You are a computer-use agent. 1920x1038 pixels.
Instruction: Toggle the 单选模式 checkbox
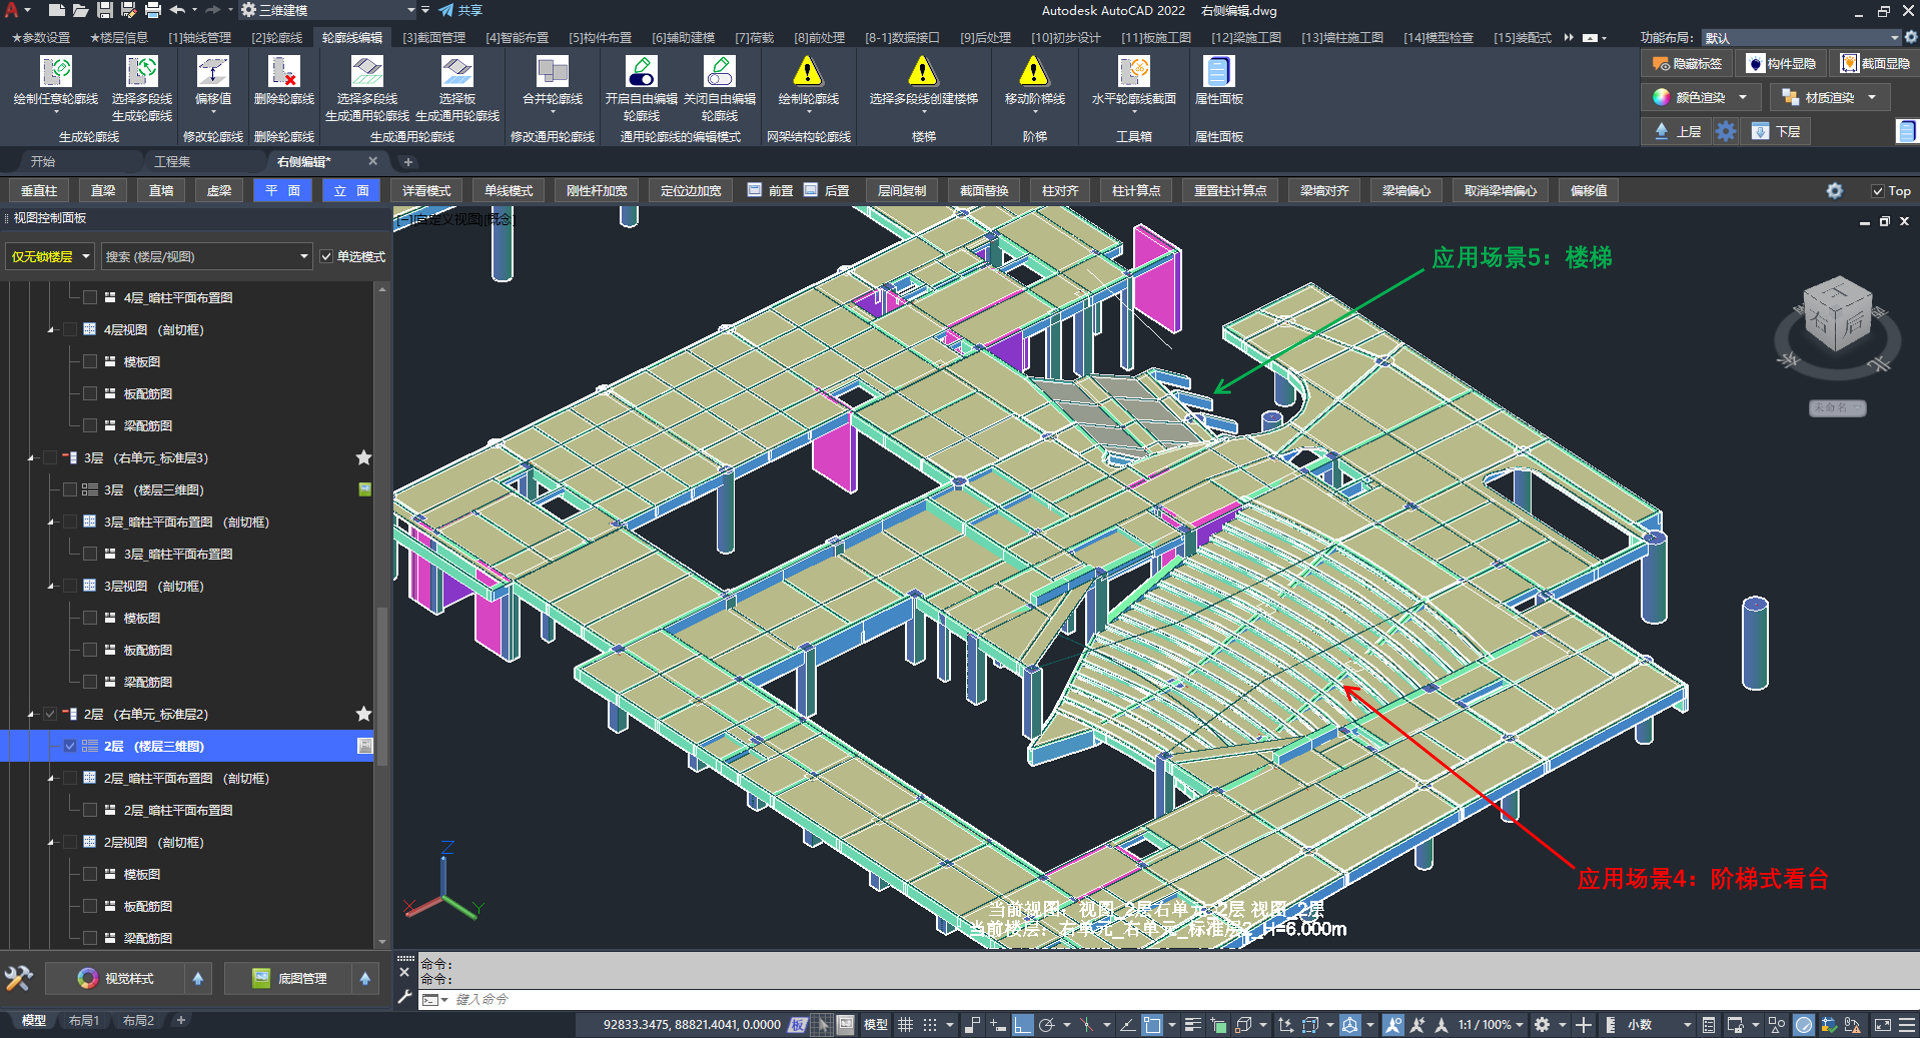click(x=327, y=257)
